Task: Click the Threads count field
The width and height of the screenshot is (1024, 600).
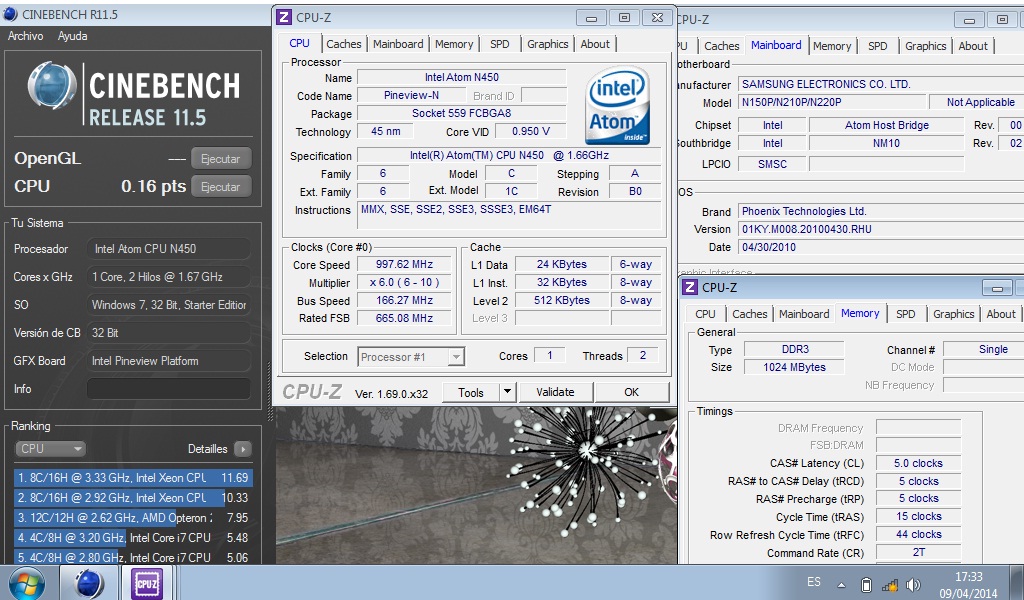Action: click(643, 355)
